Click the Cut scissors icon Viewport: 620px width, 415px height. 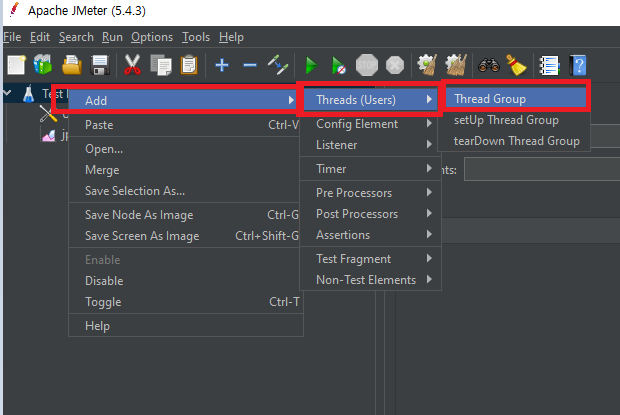[x=132, y=65]
